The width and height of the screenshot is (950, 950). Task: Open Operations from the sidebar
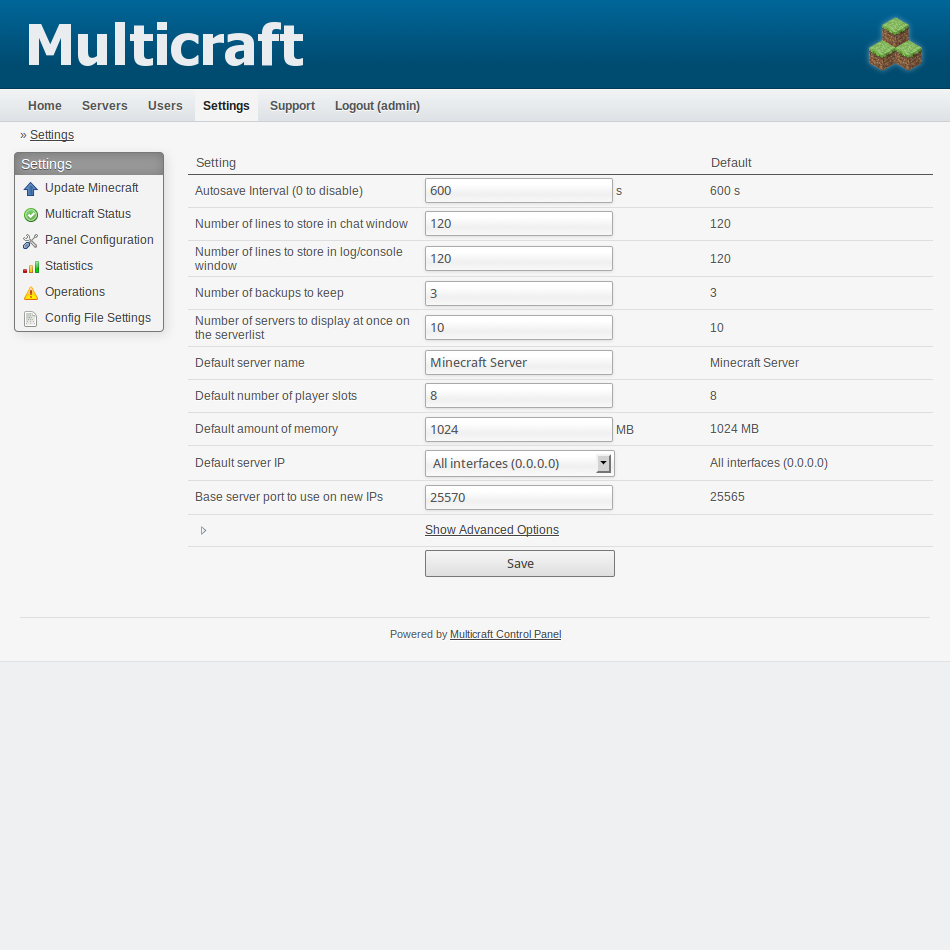click(75, 293)
